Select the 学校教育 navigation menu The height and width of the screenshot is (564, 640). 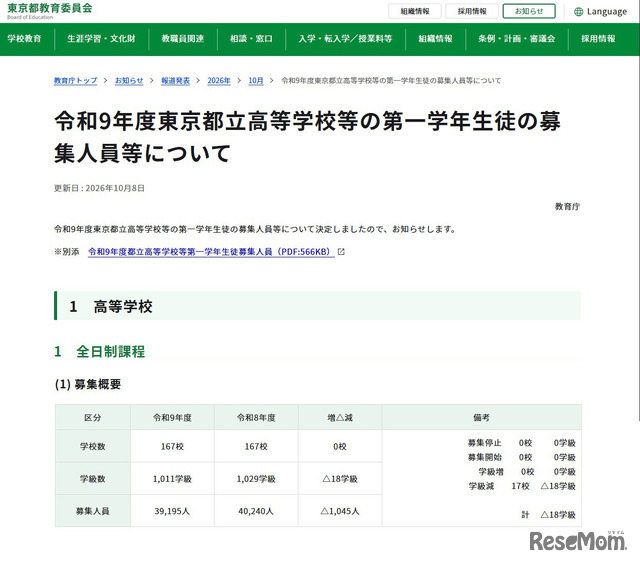tap(24, 39)
